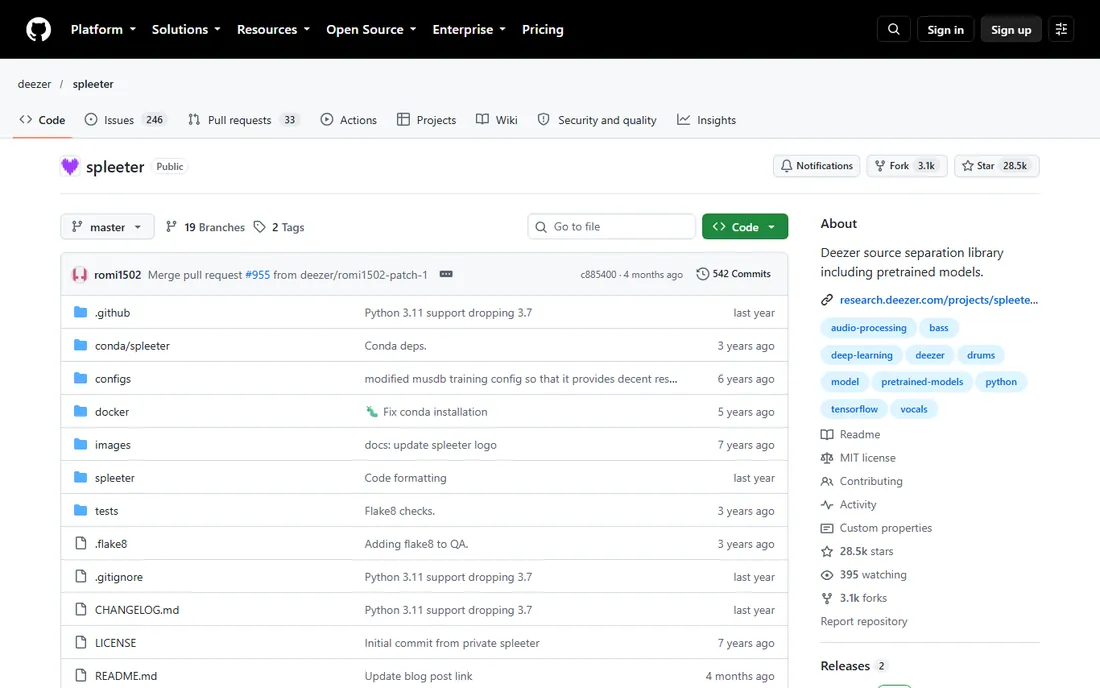Expand the commit message ellipsis button

pyautogui.click(x=446, y=274)
